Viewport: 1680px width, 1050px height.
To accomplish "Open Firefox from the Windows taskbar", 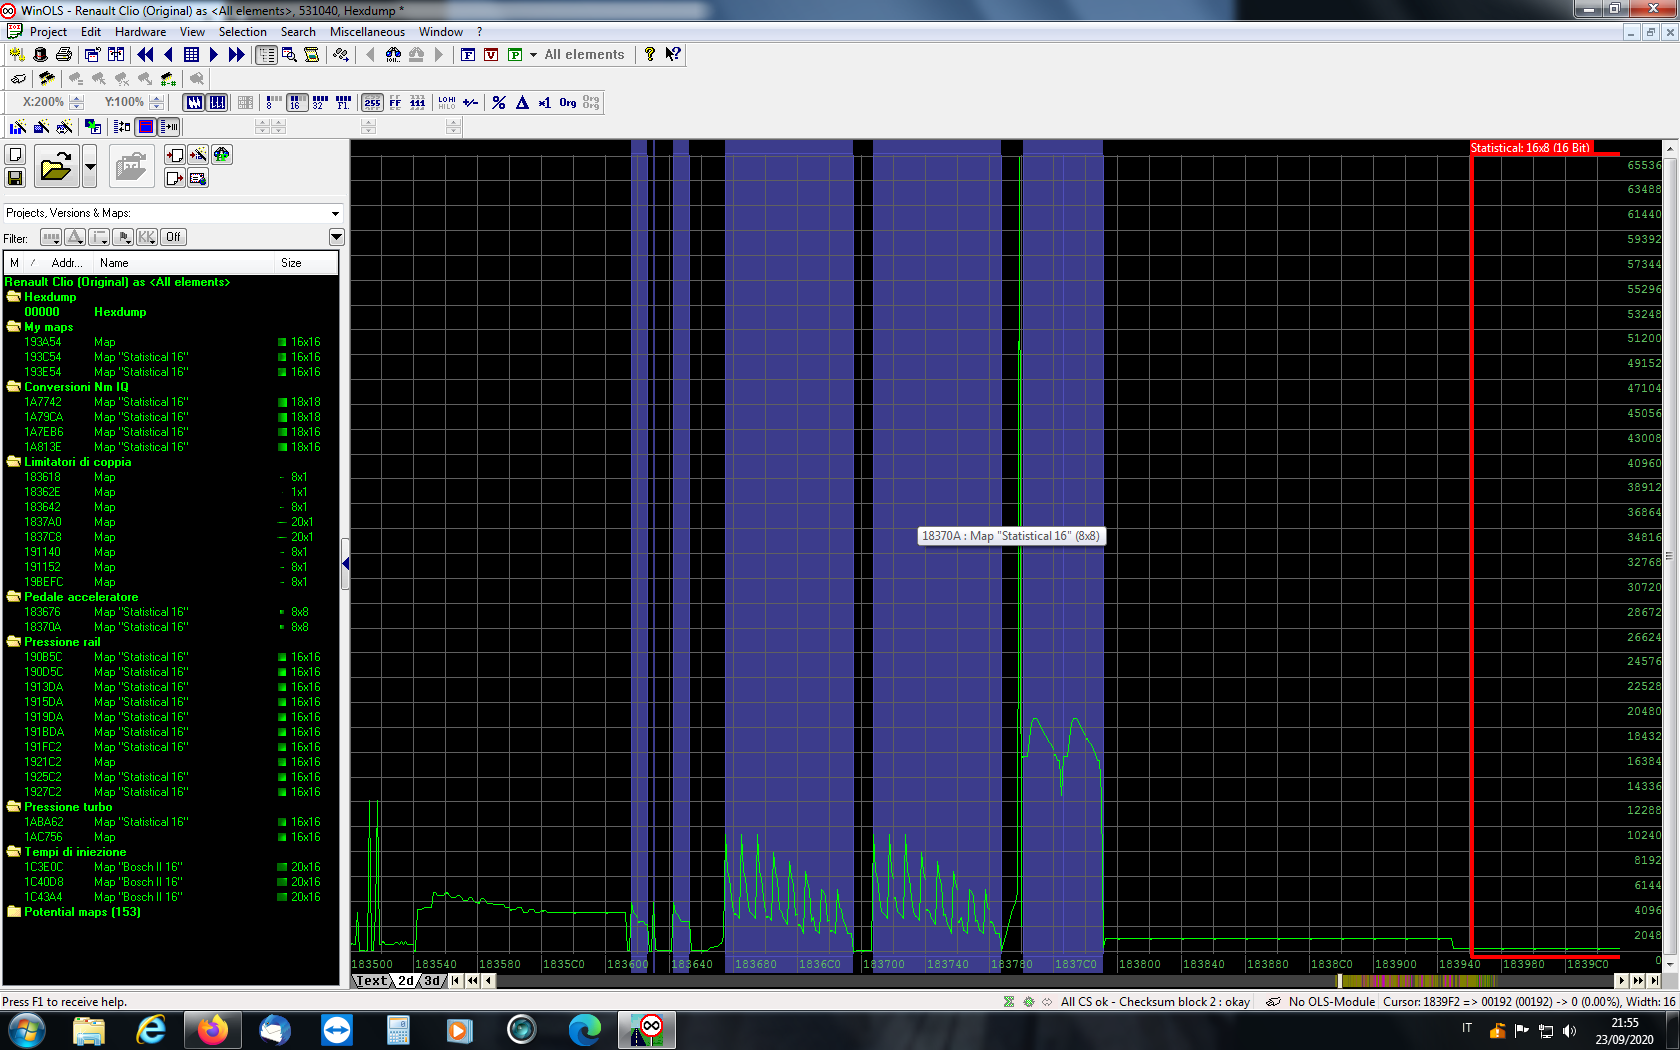I will 212,1030.
